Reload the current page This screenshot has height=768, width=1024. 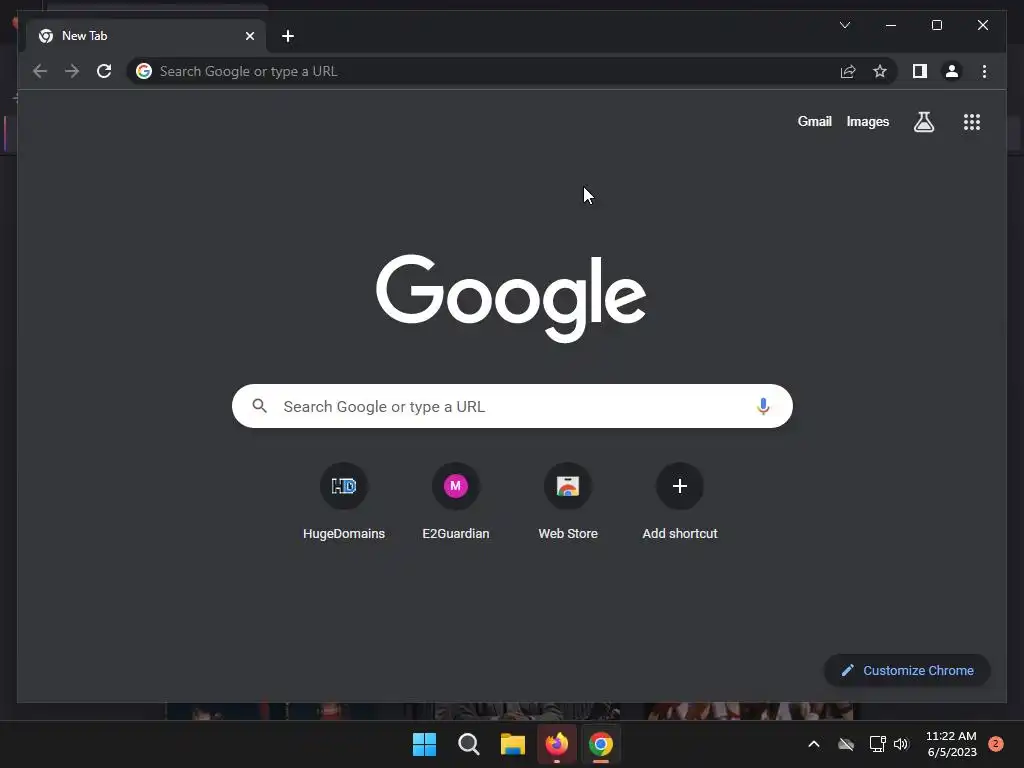[x=104, y=71]
